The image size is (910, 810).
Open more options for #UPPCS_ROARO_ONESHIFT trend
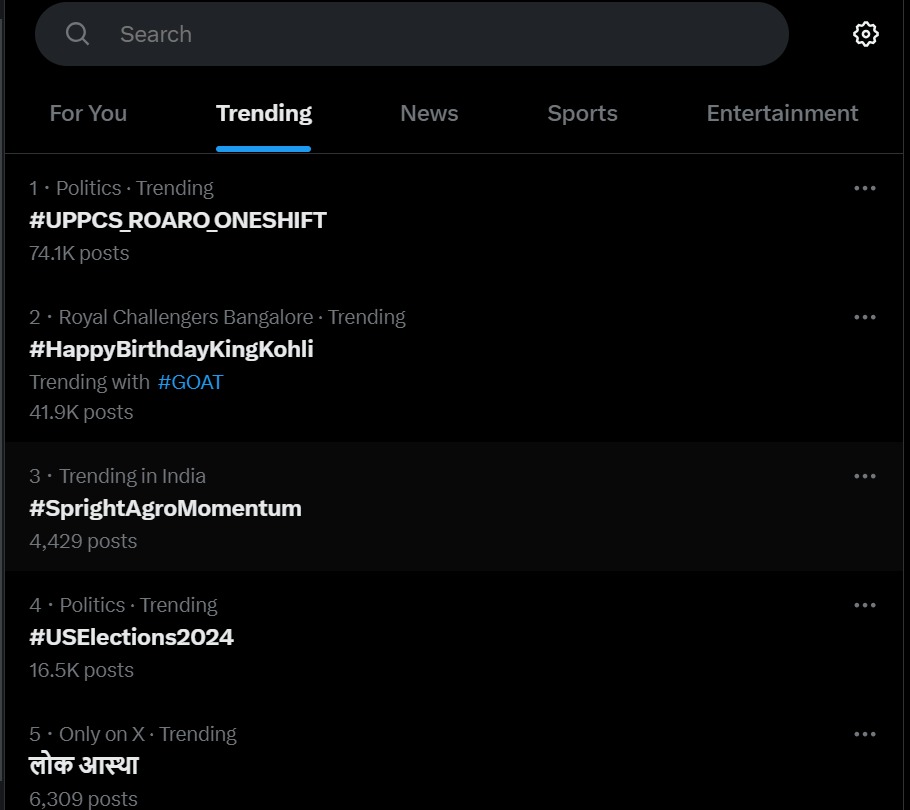pos(865,188)
